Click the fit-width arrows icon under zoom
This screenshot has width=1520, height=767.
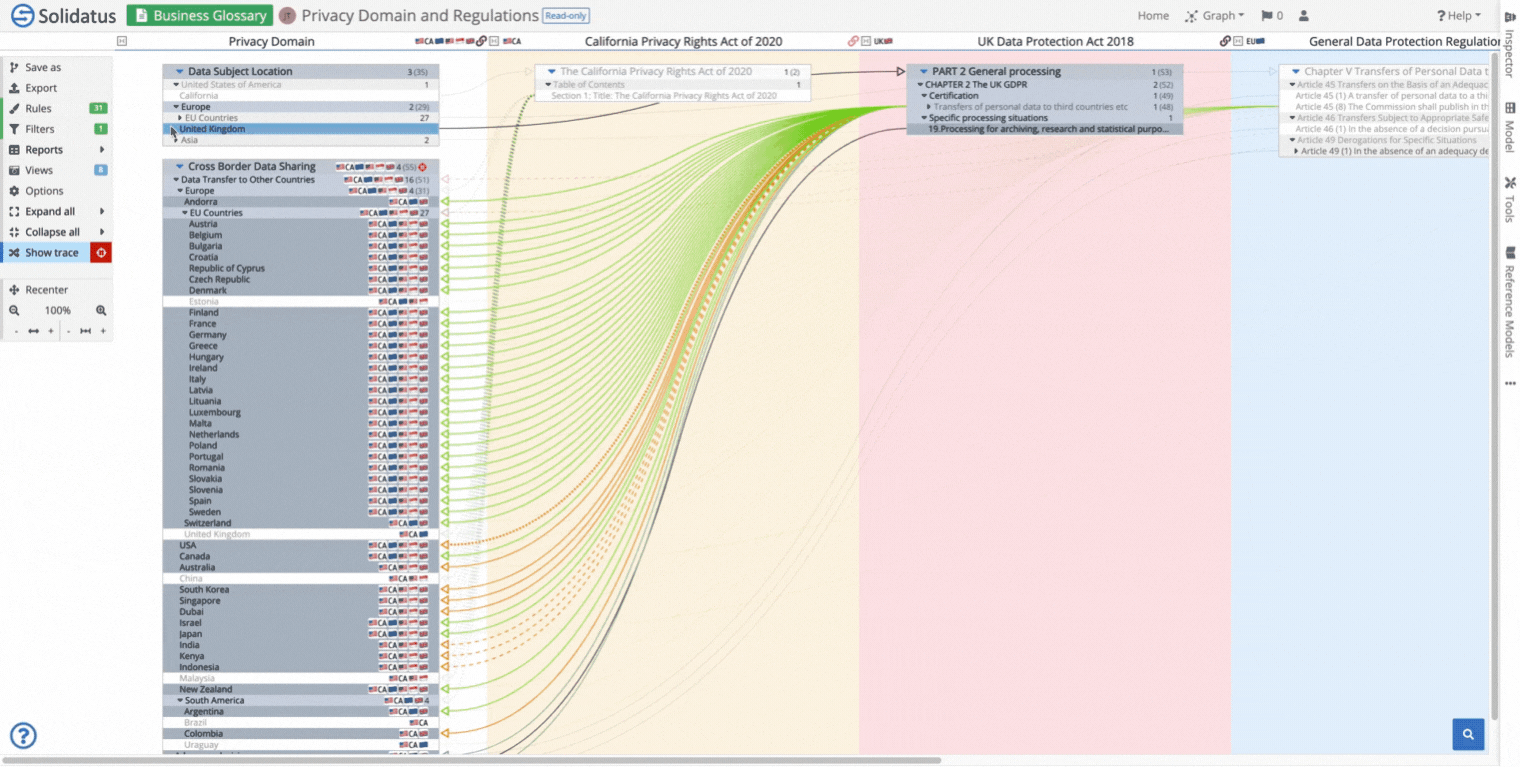33,331
